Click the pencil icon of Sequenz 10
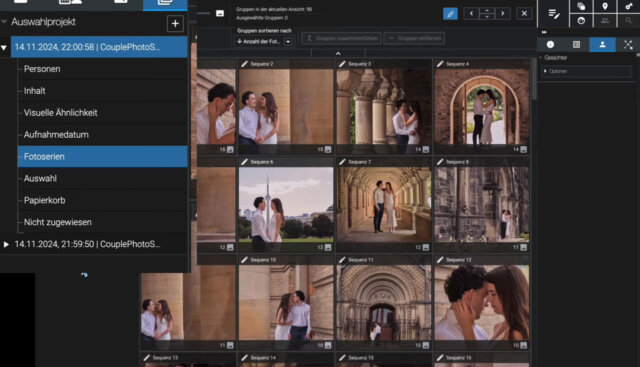The height and width of the screenshot is (367, 640). click(244, 260)
